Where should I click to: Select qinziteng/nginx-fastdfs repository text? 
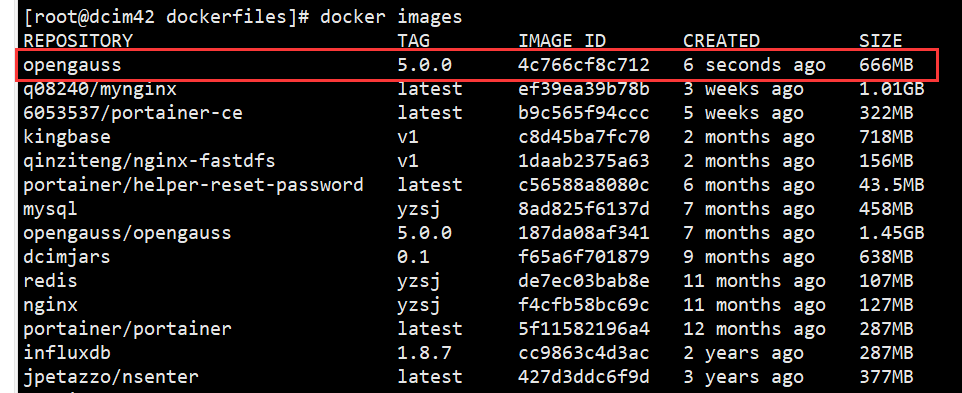149,161
